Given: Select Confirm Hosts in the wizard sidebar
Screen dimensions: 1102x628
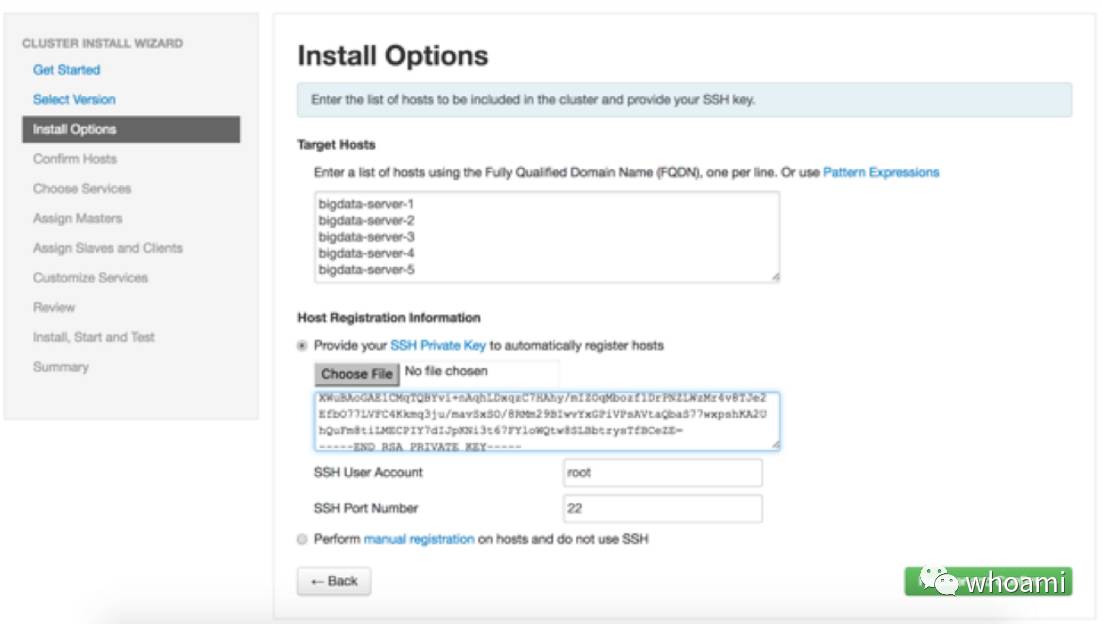Looking at the screenshot, I should tap(75, 159).
